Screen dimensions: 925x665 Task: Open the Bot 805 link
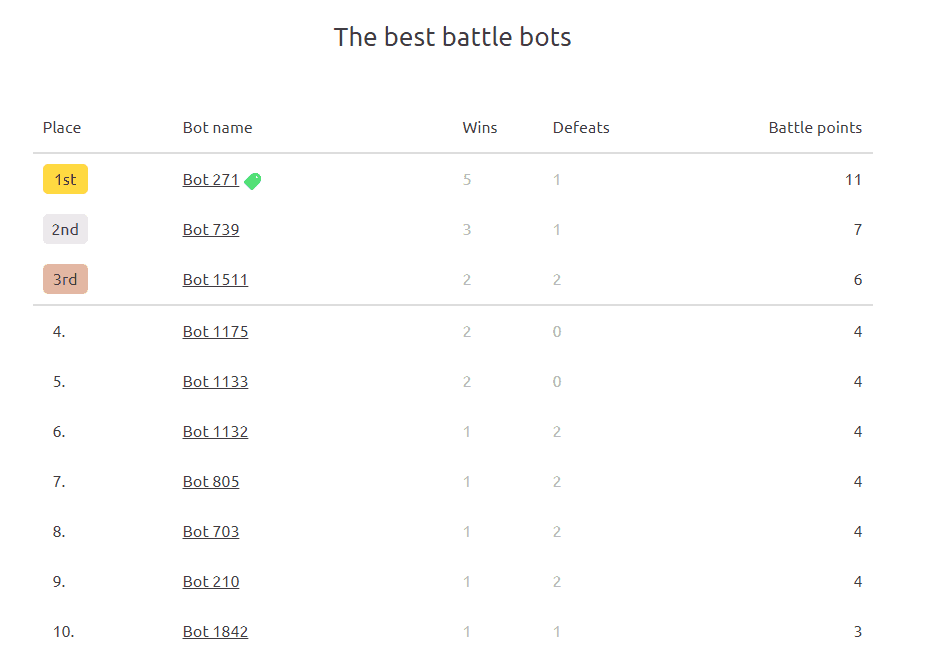click(210, 482)
